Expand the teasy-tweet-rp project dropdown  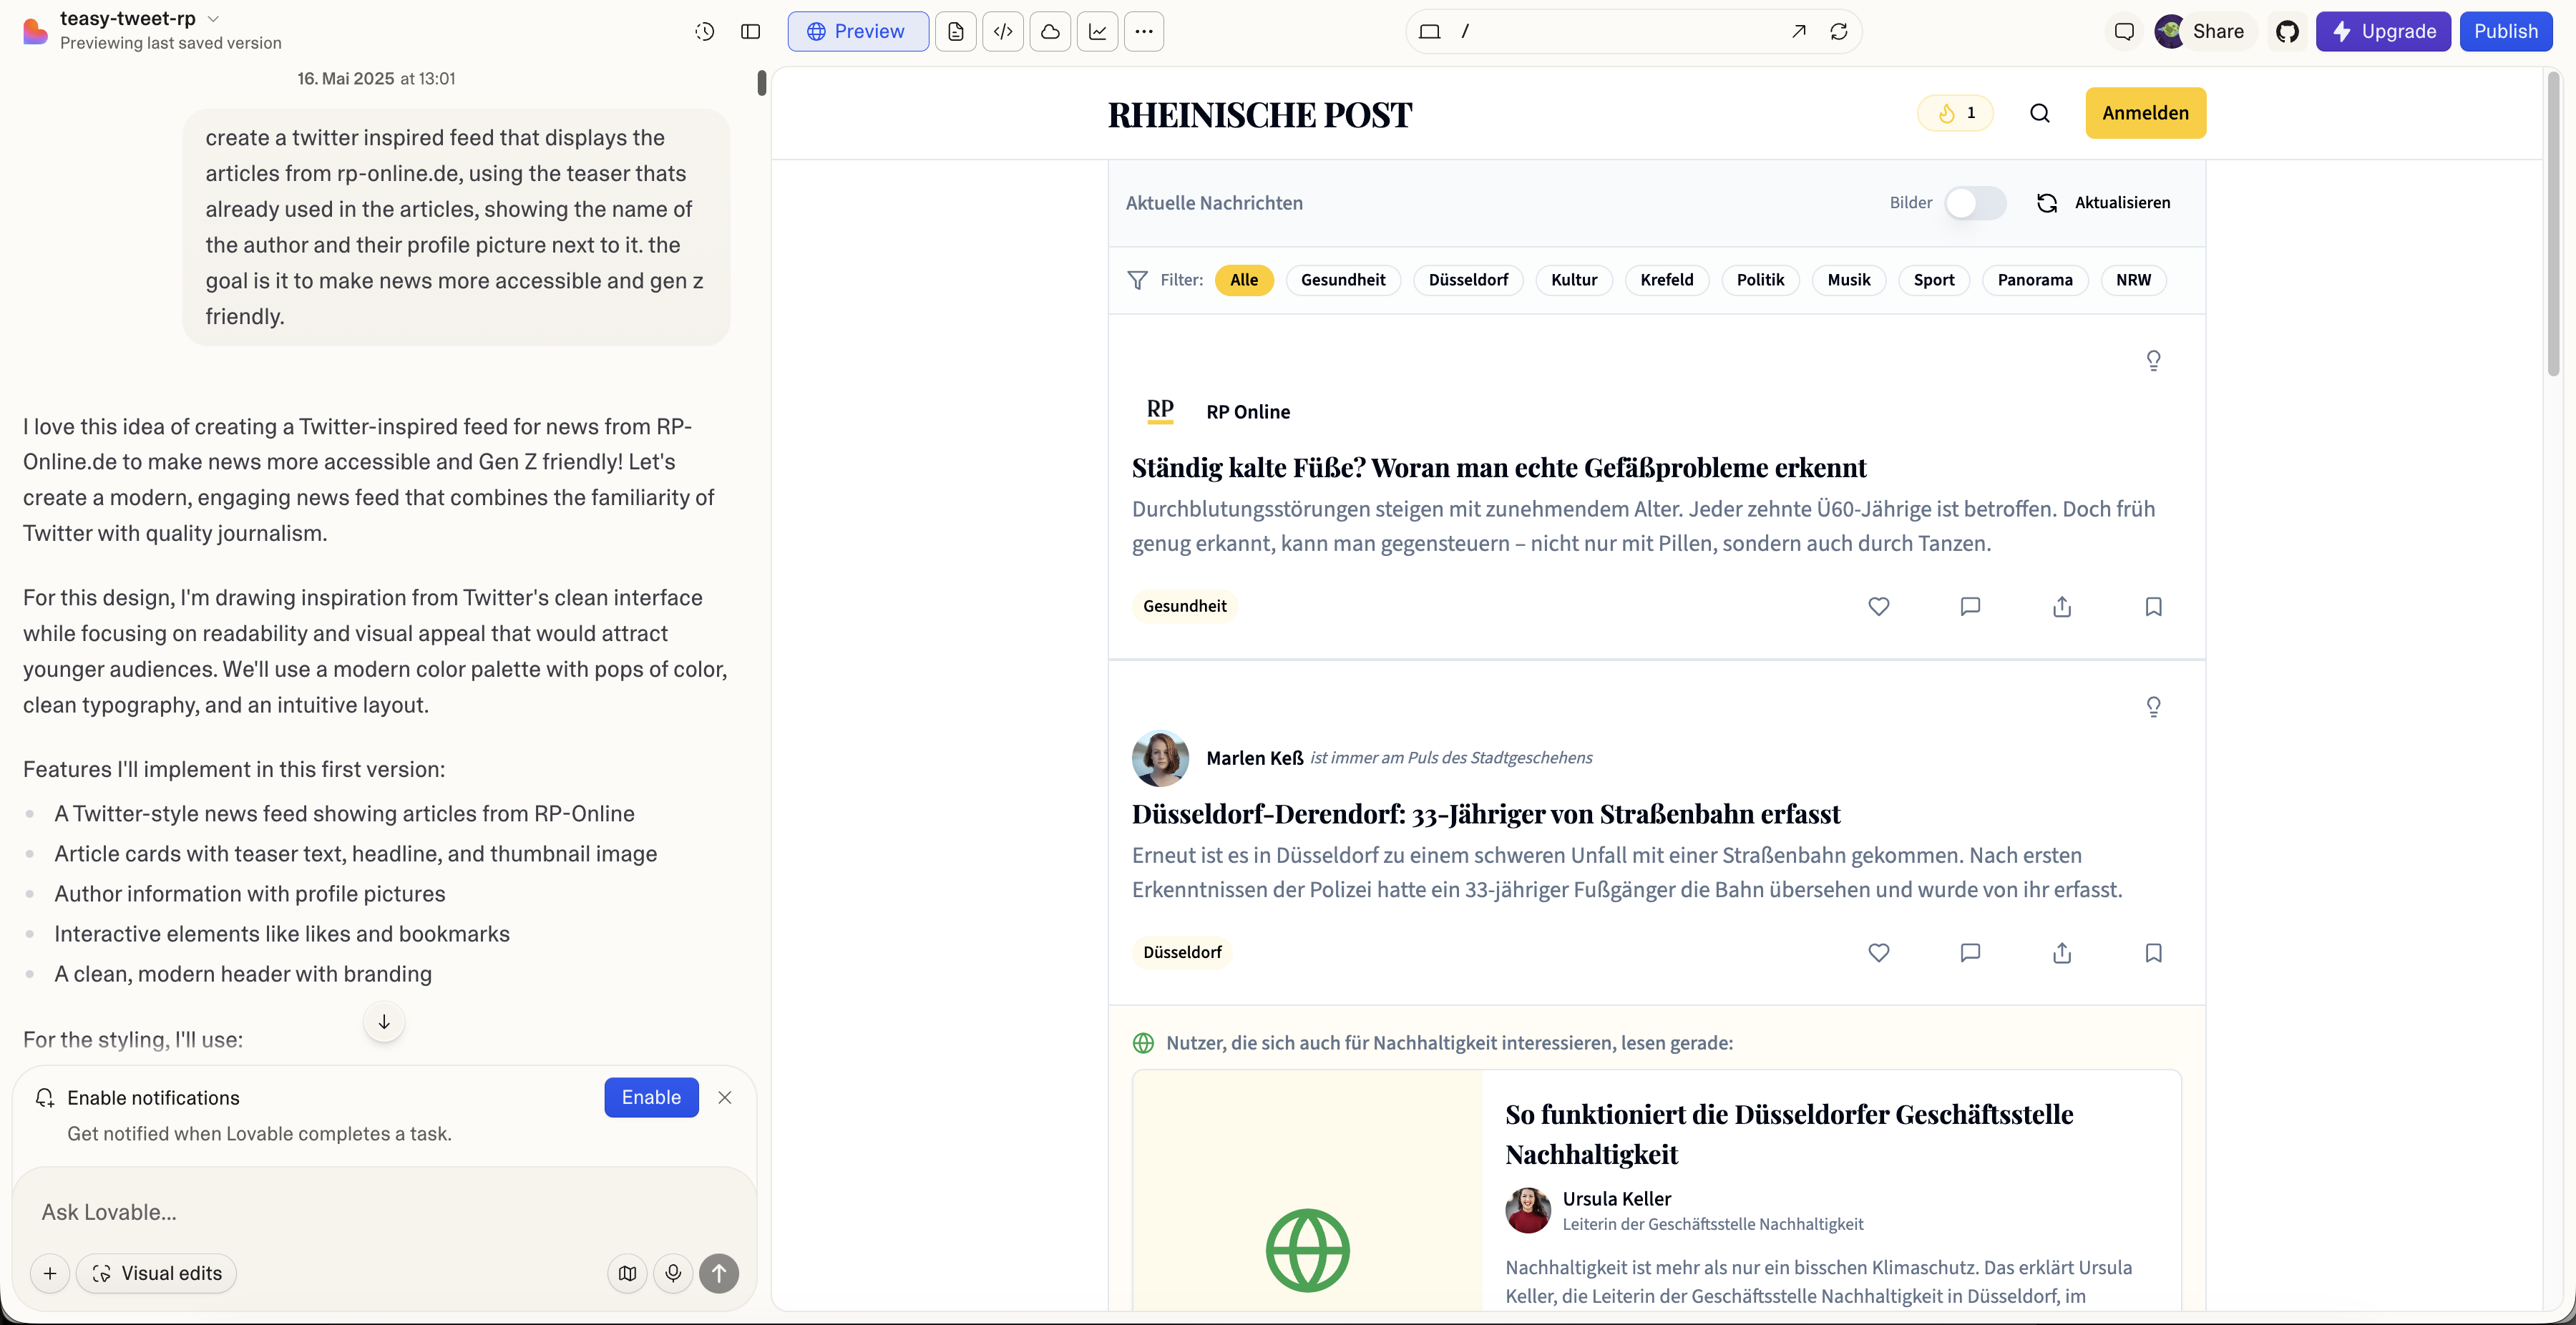click(x=213, y=18)
